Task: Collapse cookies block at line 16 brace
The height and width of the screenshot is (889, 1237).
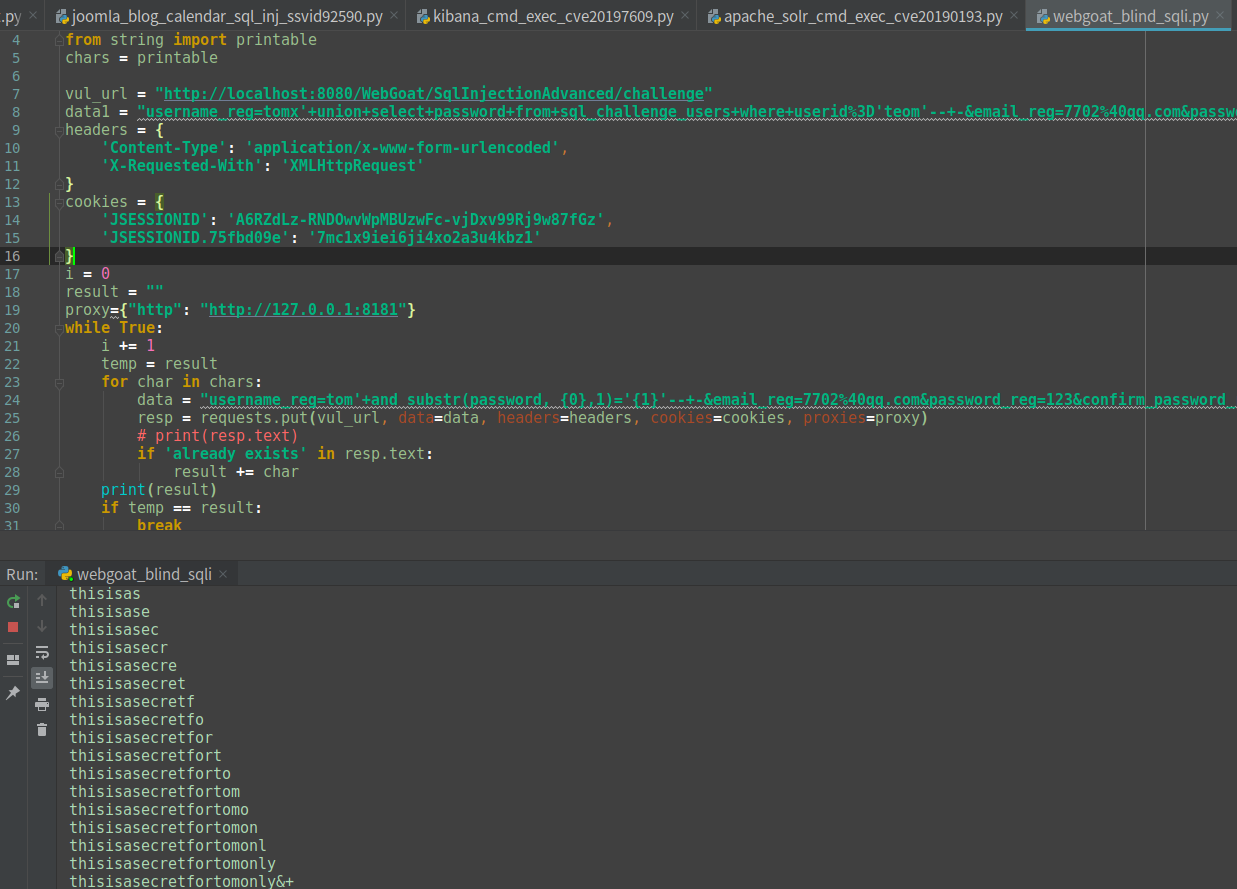Action: [x=58, y=256]
